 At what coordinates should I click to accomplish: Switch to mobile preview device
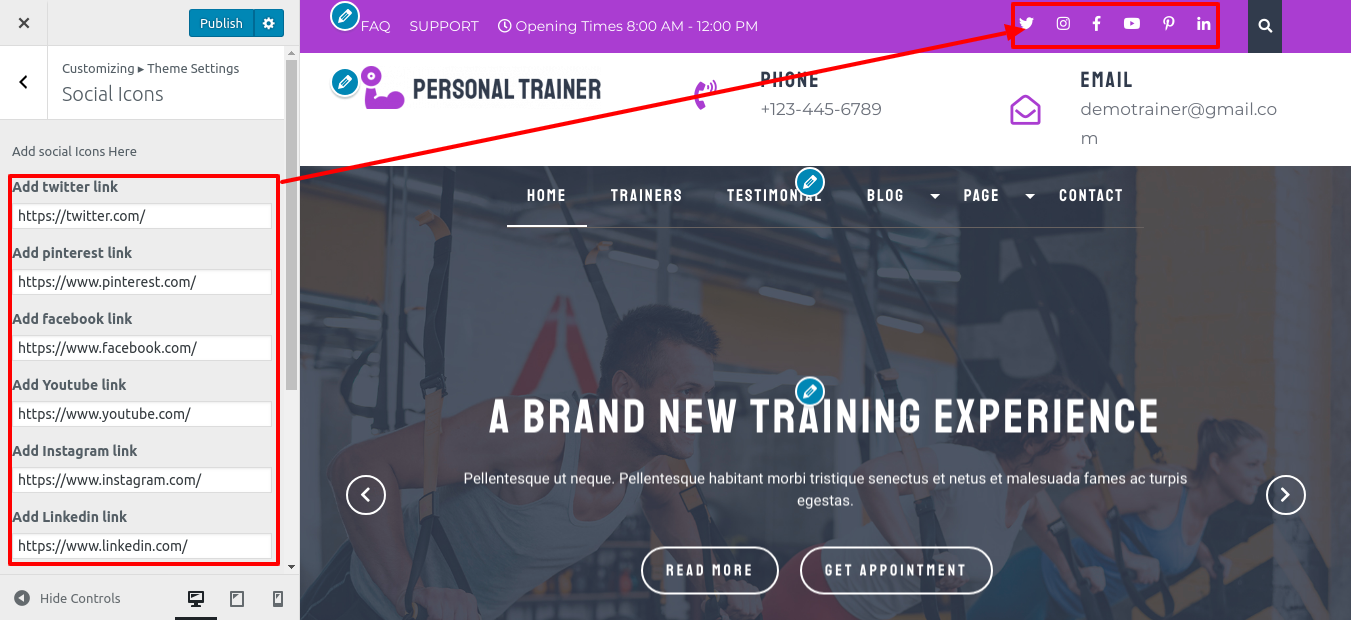[x=278, y=599]
